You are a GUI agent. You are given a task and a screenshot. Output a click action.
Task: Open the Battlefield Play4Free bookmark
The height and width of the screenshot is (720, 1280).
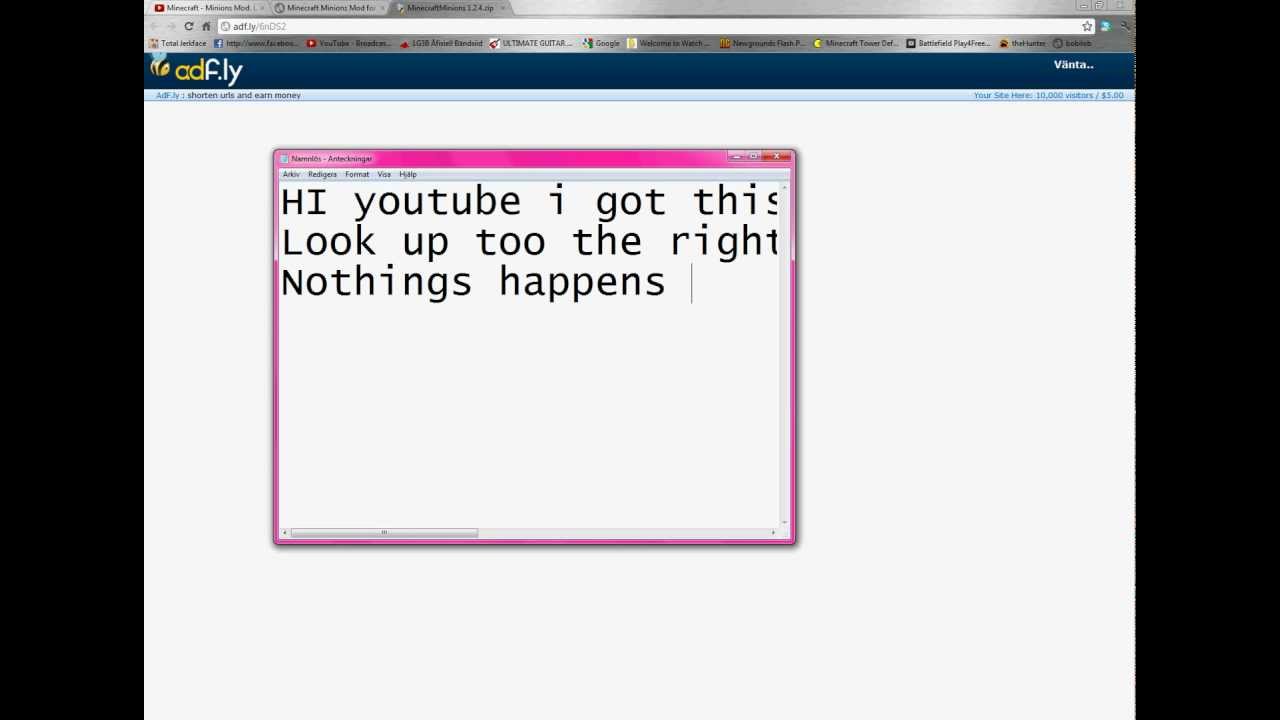[x=948, y=43]
